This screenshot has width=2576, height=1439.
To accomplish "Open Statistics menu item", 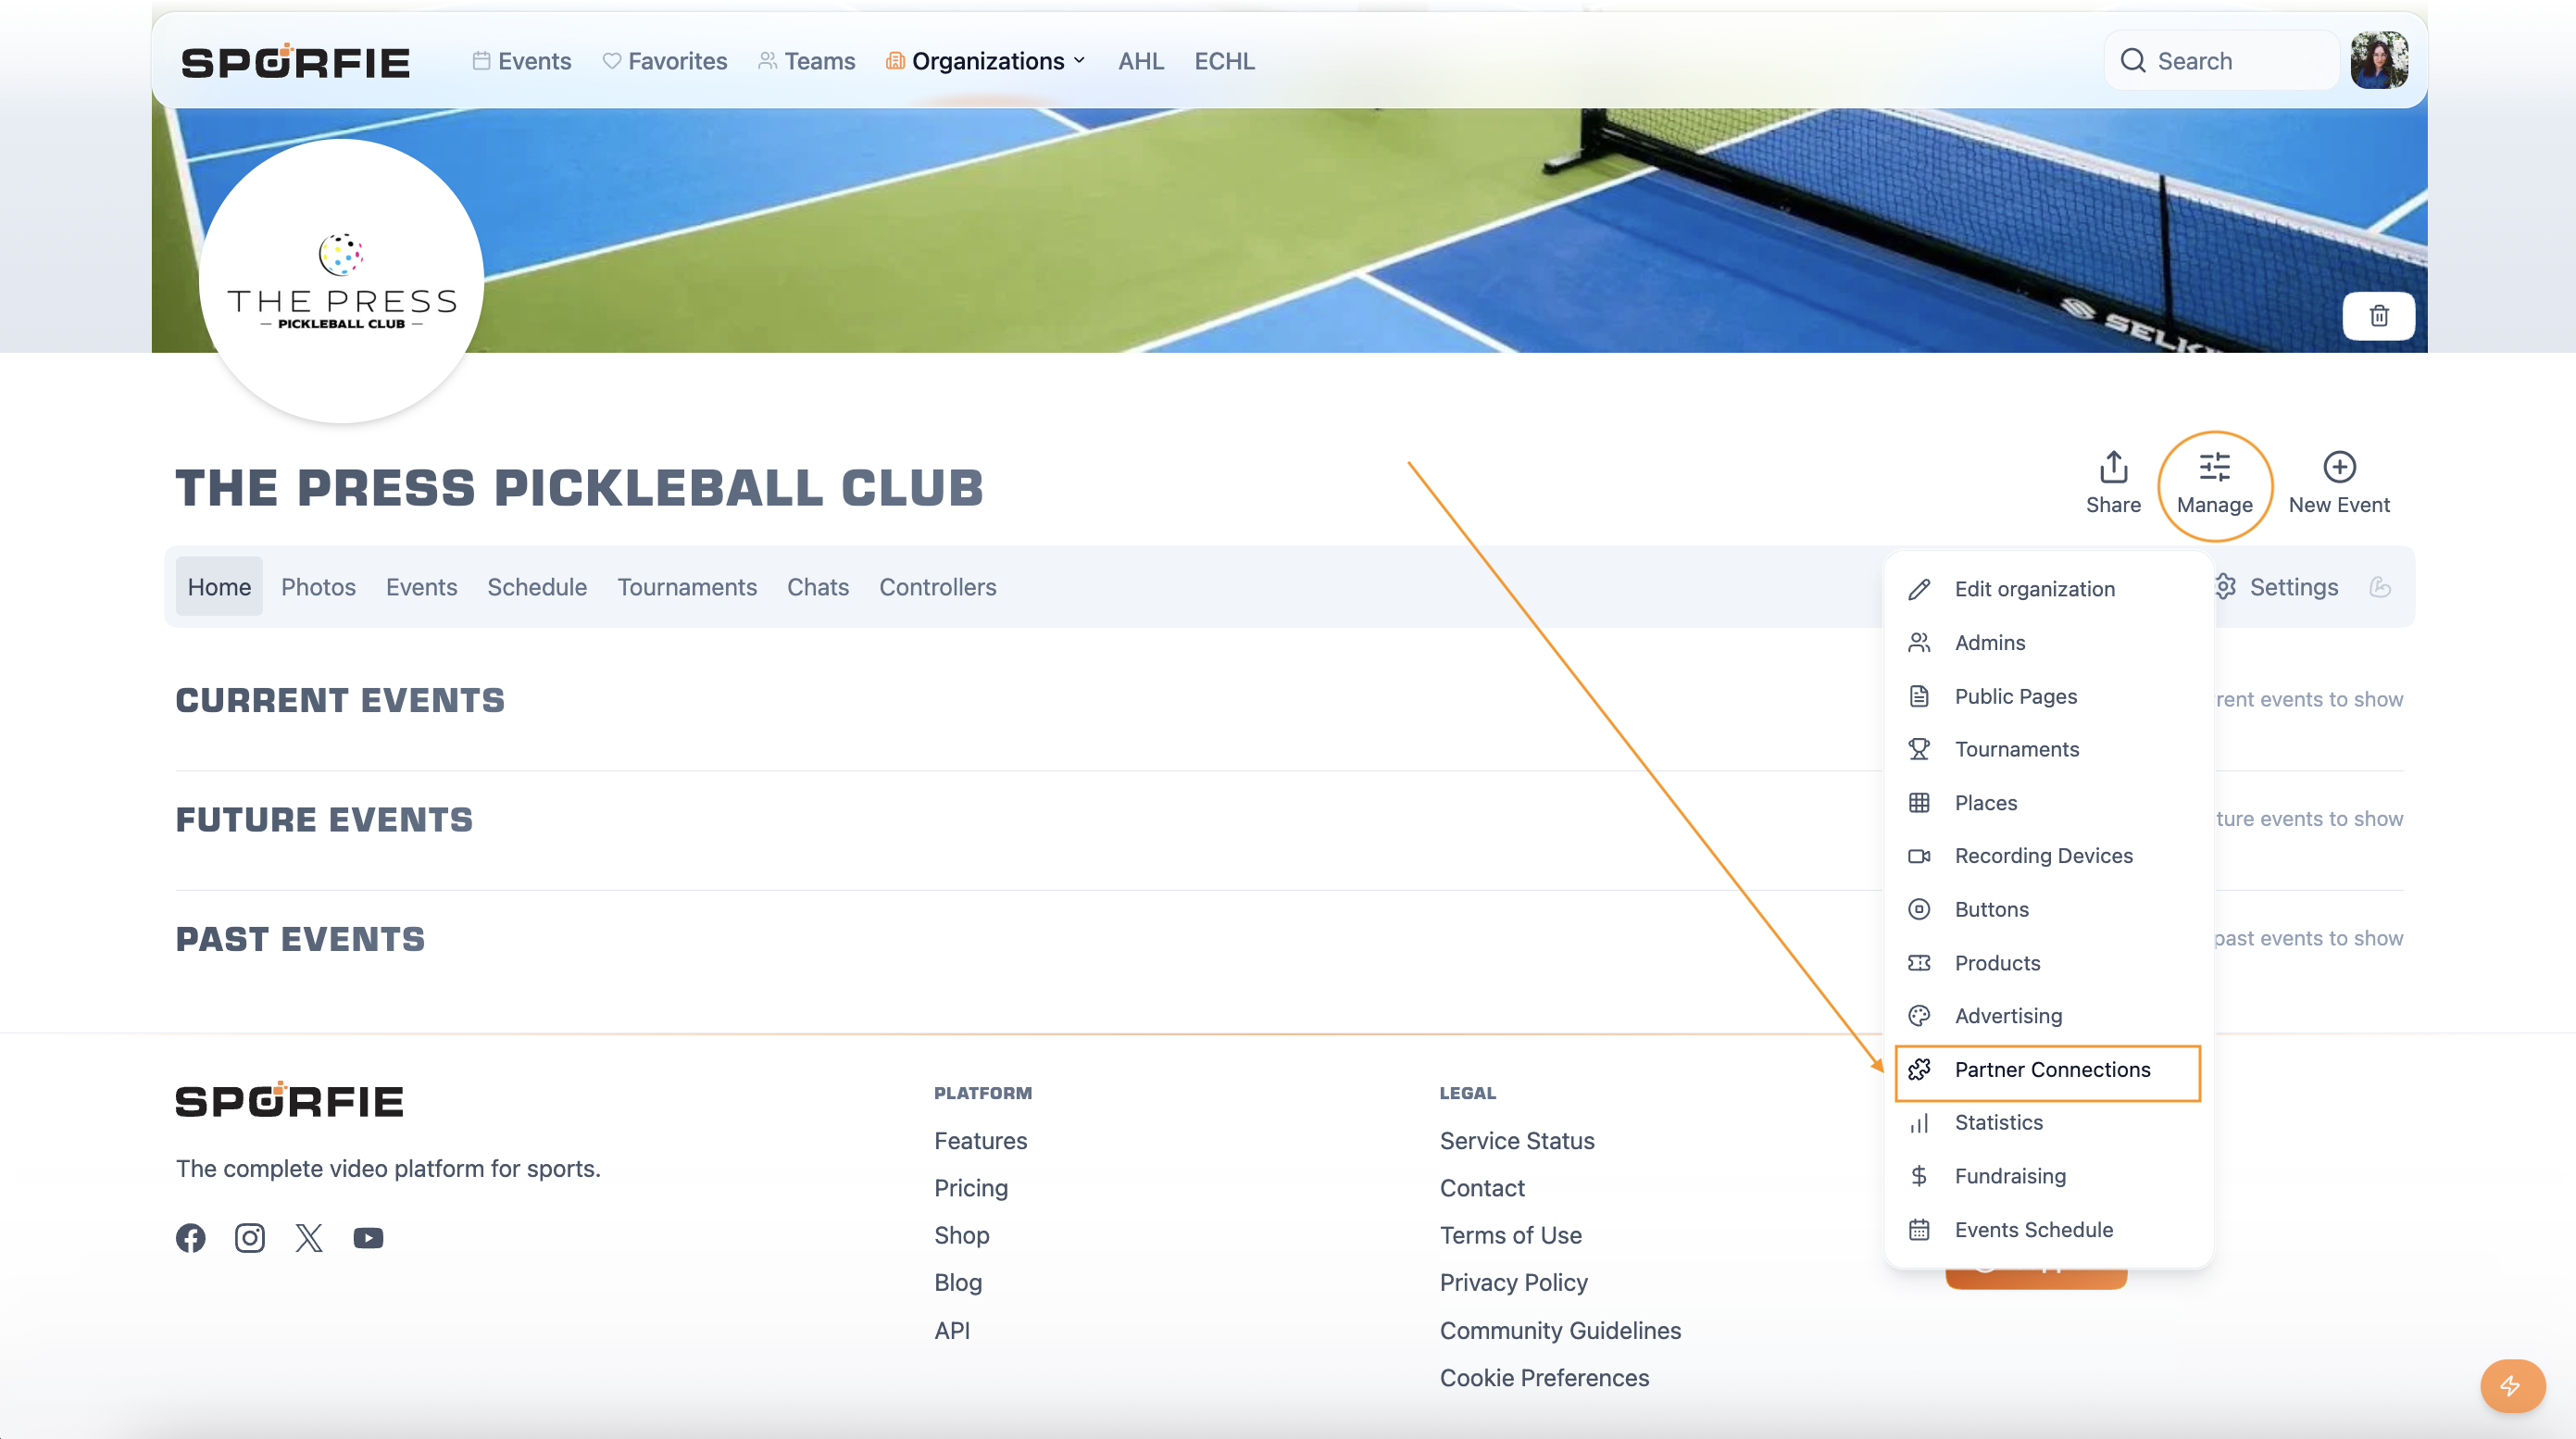I will pyautogui.click(x=2048, y=1123).
